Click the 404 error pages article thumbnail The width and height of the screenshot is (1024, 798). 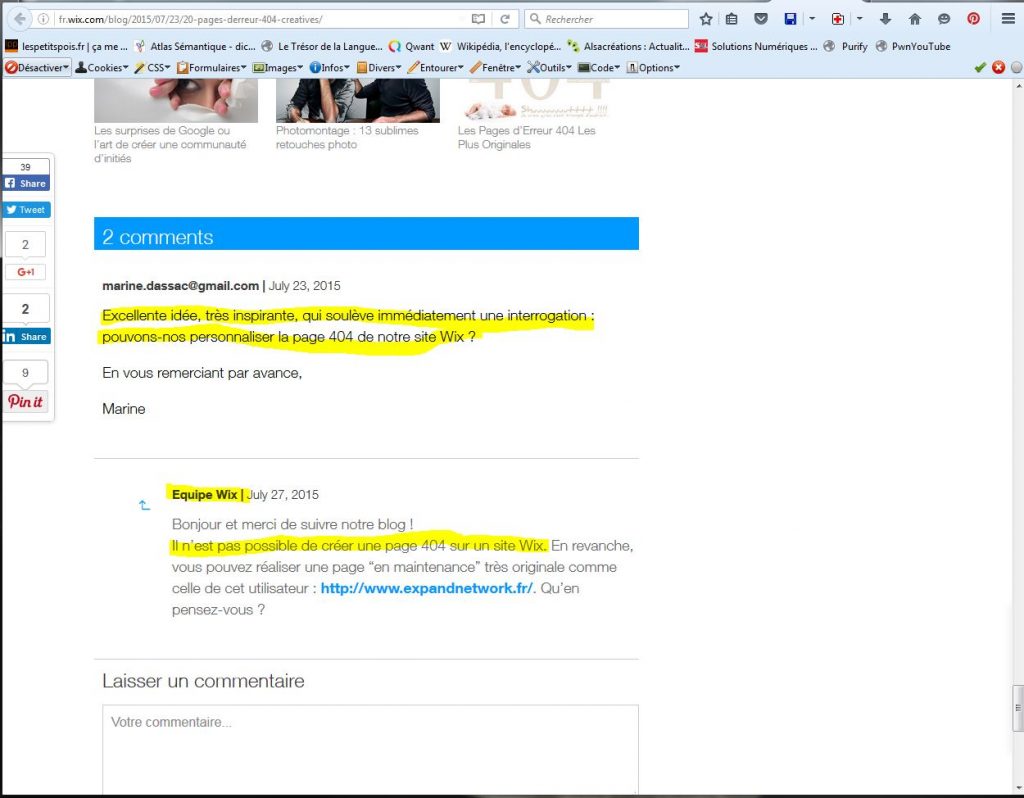(x=538, y=101)
